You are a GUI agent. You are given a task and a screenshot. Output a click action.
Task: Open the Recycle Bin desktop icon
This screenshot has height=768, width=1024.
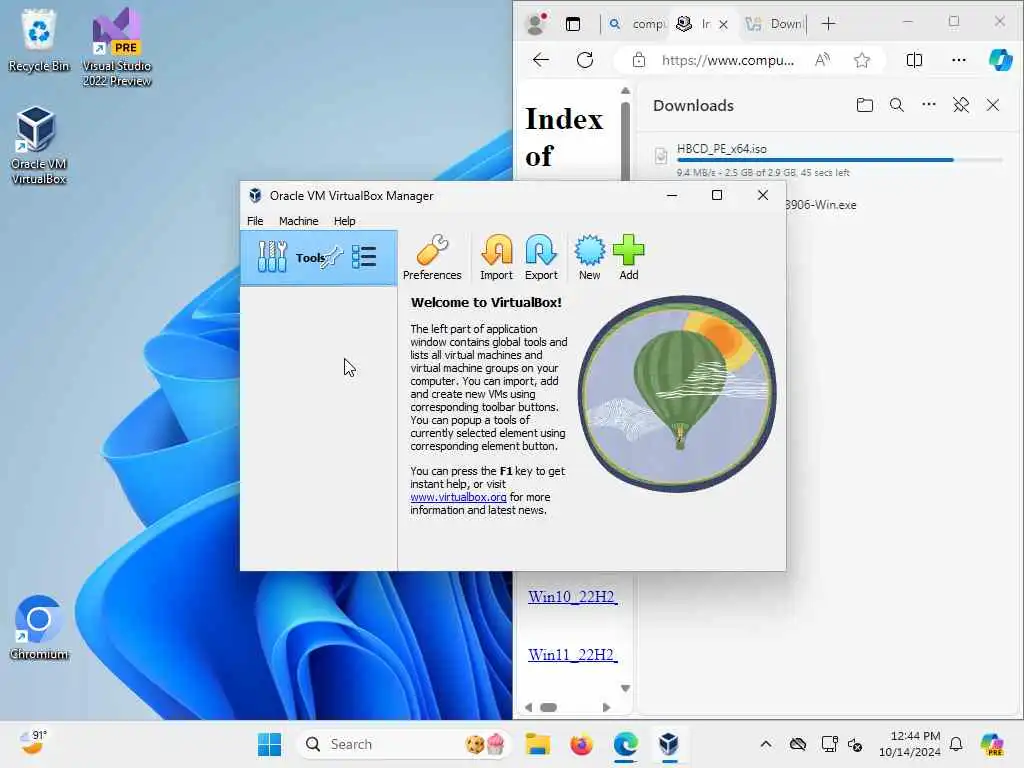[x=39, y=40]
